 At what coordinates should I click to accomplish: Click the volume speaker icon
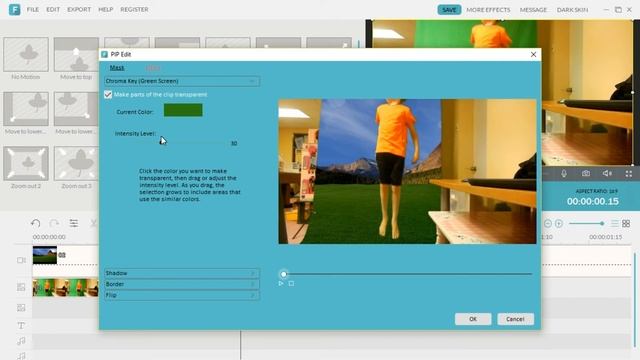pos(607,173)
